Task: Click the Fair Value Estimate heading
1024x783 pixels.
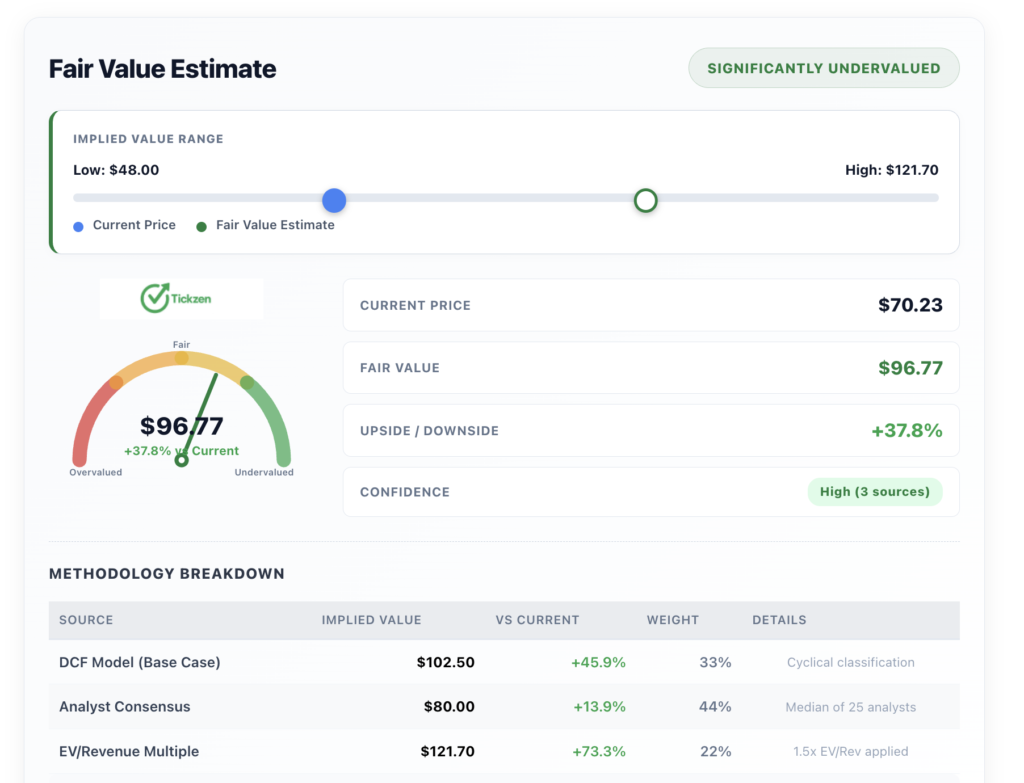Action: (163, 69)
